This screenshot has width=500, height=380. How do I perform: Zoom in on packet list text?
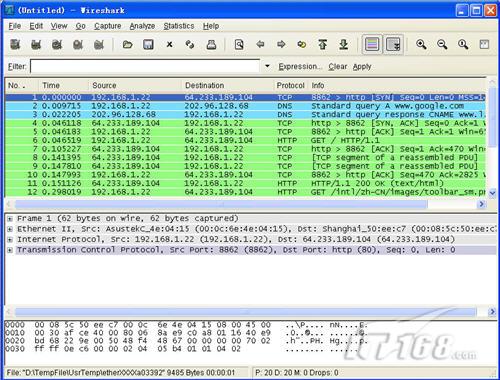pos(421,44)
